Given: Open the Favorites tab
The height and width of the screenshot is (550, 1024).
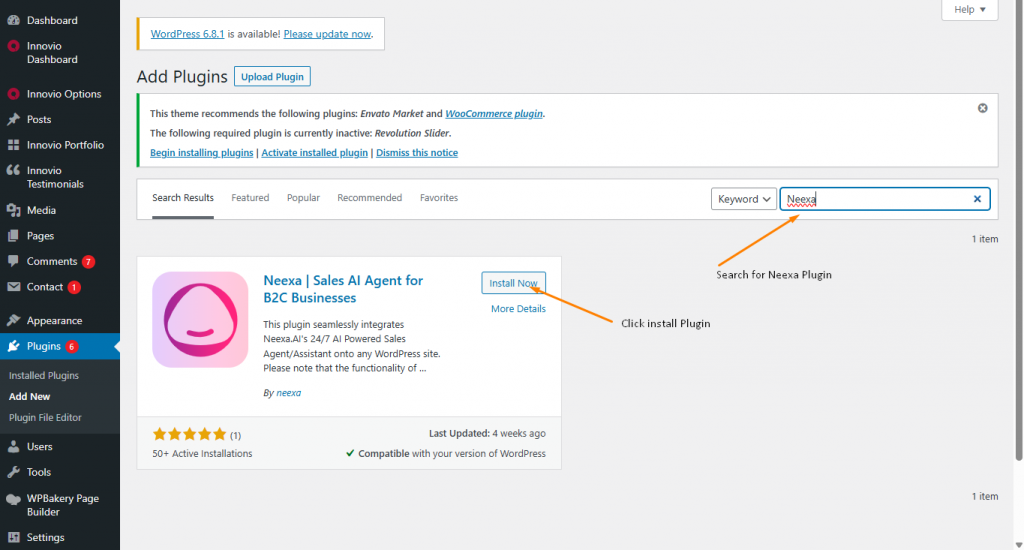Looking at the screenshot, I should 439,198.
